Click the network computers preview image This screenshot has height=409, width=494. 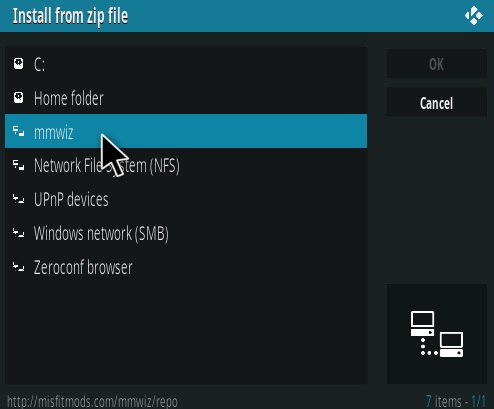pyautogui.click(x=437, y=334)
